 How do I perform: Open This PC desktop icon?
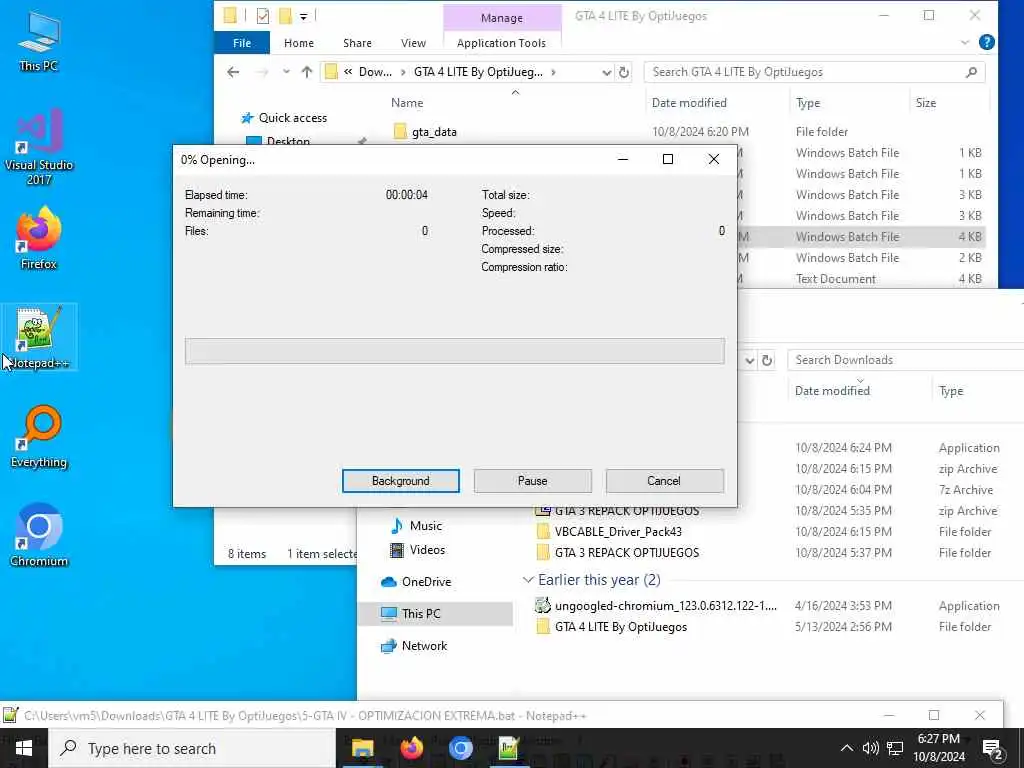(39, 41)
